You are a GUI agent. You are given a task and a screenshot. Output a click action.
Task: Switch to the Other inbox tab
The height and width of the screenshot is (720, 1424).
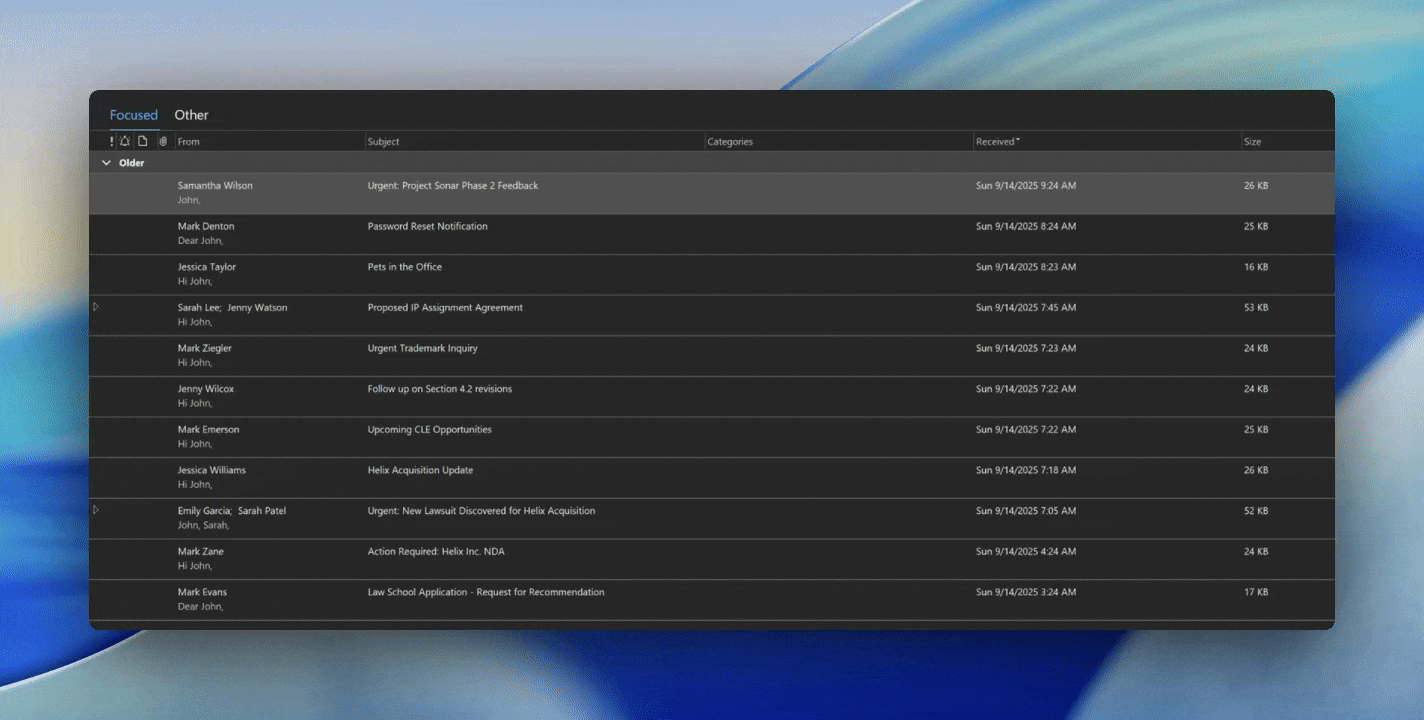(191, 114)
